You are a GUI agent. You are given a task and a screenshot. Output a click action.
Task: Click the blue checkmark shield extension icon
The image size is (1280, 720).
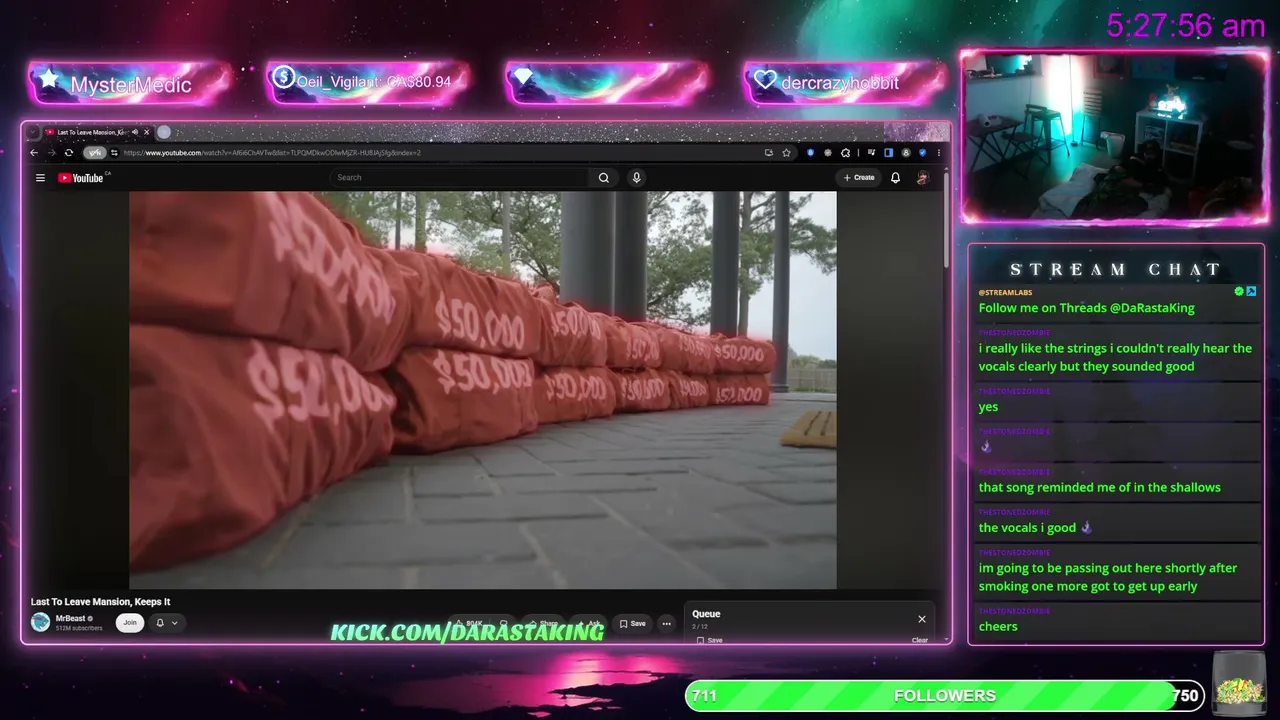[922, 153]
